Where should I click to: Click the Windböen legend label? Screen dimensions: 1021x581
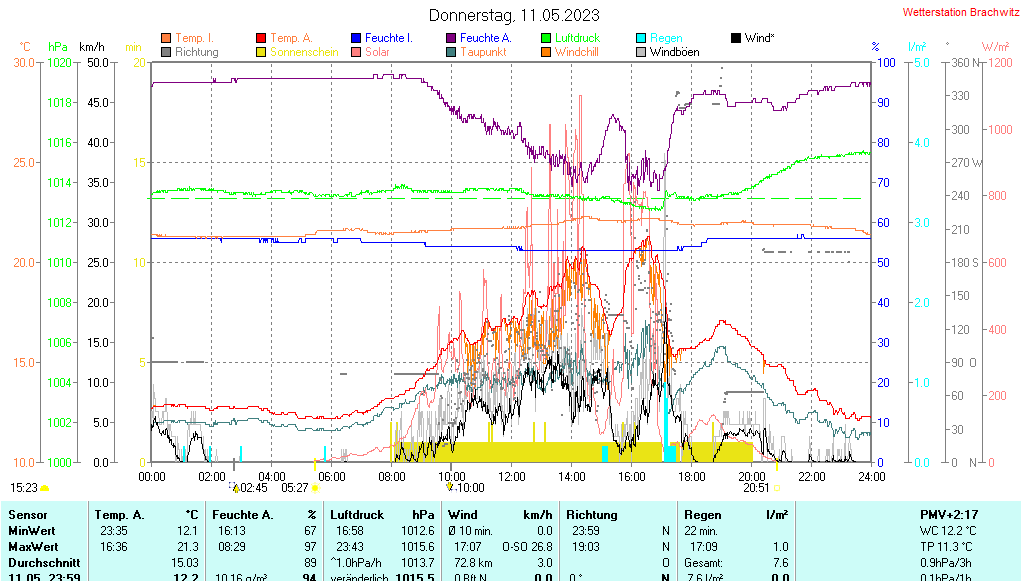pyautogui.click(x=674, y=52)
